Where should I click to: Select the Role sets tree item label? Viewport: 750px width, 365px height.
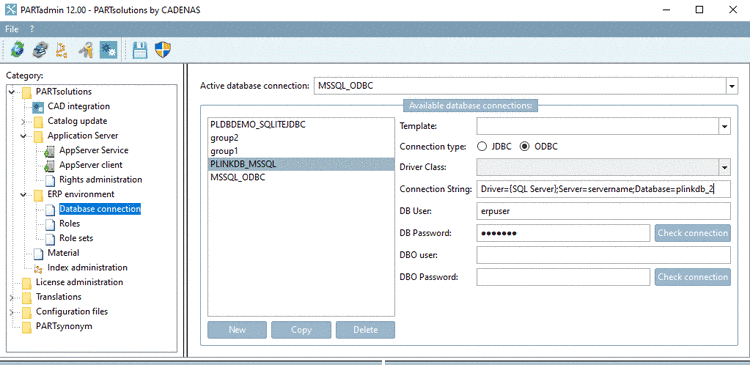(x=76, y=238)
